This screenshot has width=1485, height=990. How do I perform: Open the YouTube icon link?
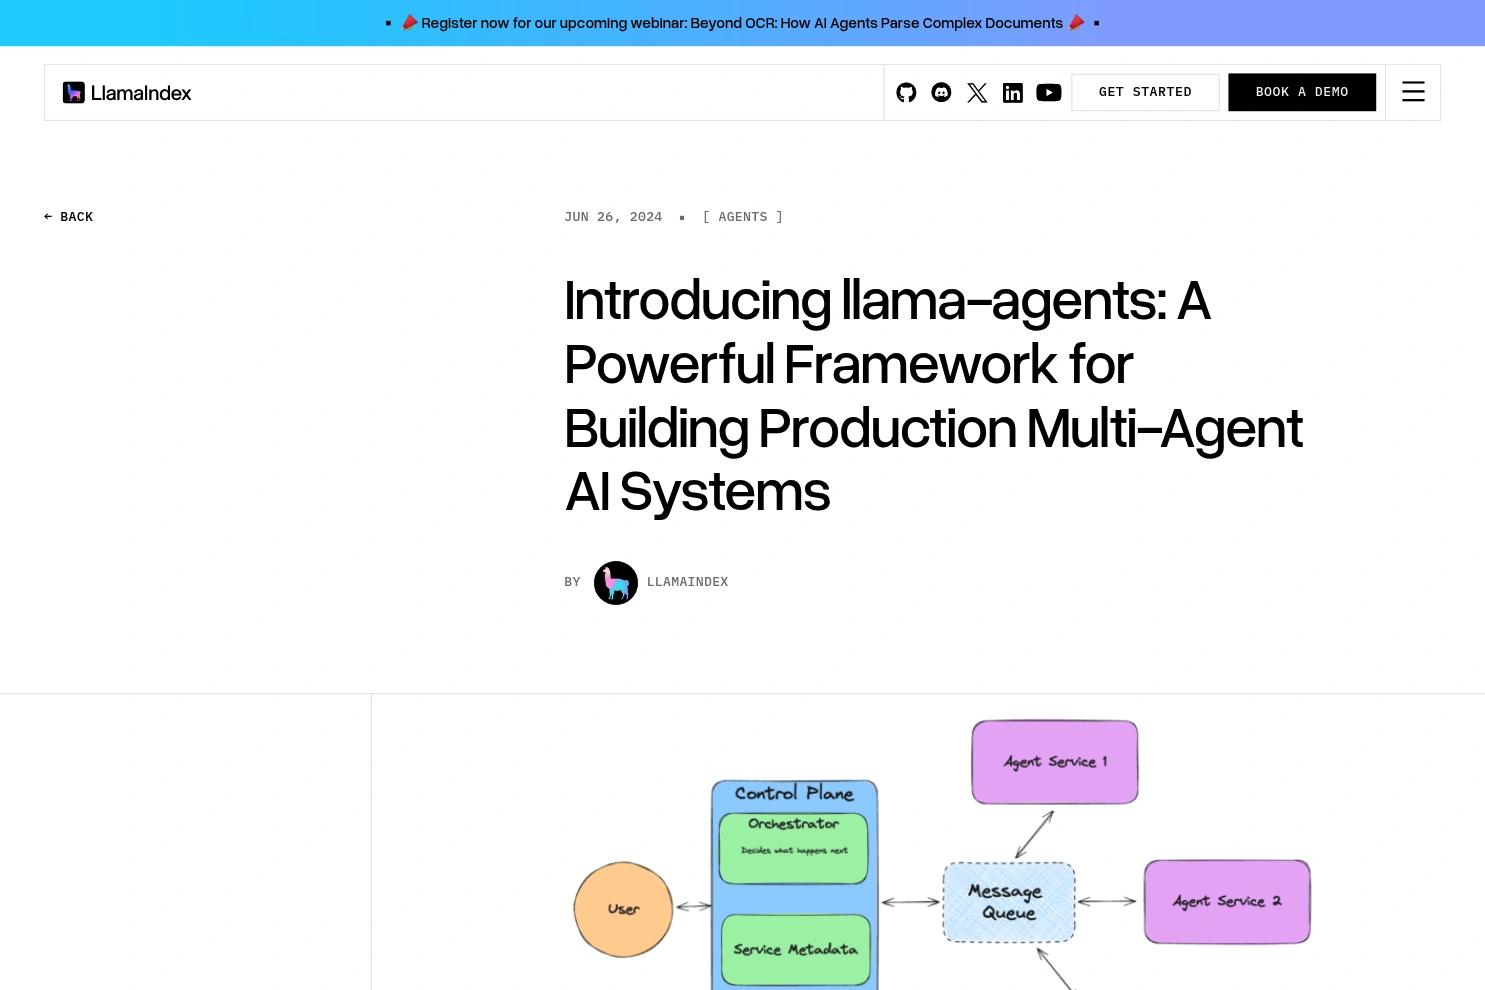pos(1049,92)
